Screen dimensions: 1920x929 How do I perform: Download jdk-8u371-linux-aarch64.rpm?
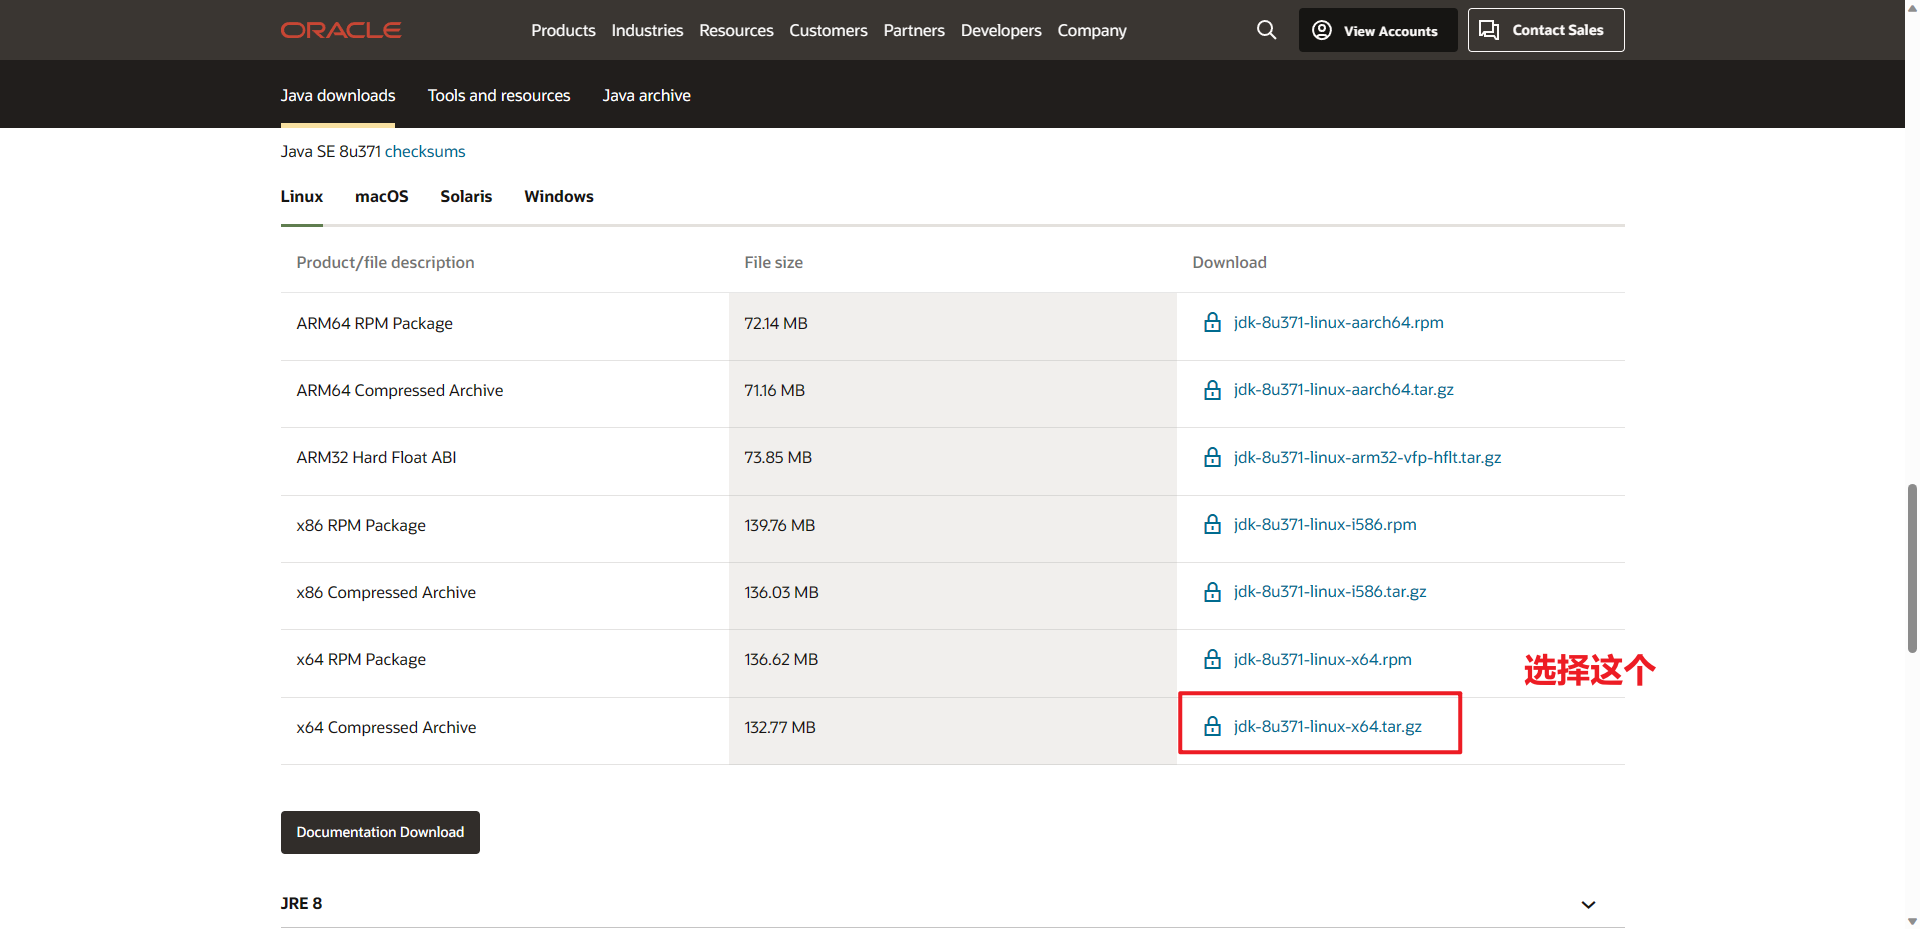1338,322
